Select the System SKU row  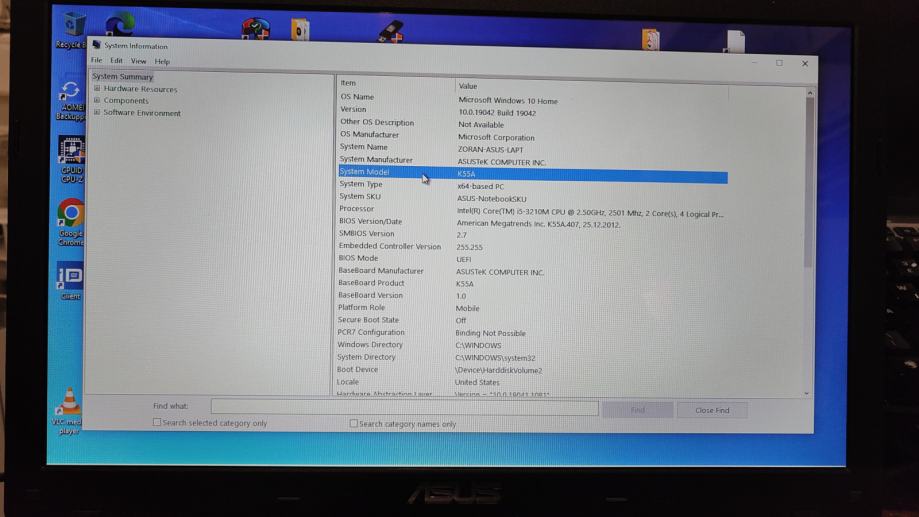(x=533, y=198)
